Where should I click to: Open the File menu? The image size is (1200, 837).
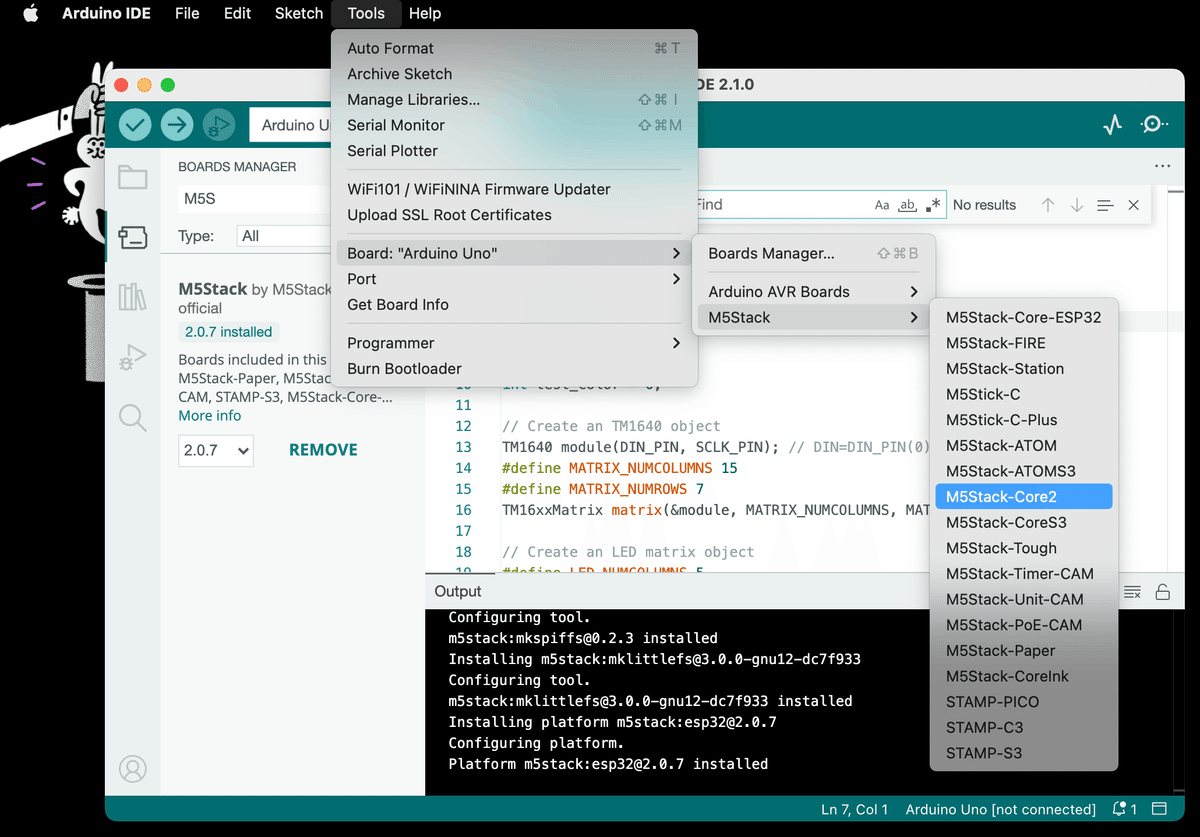[187, 14]
